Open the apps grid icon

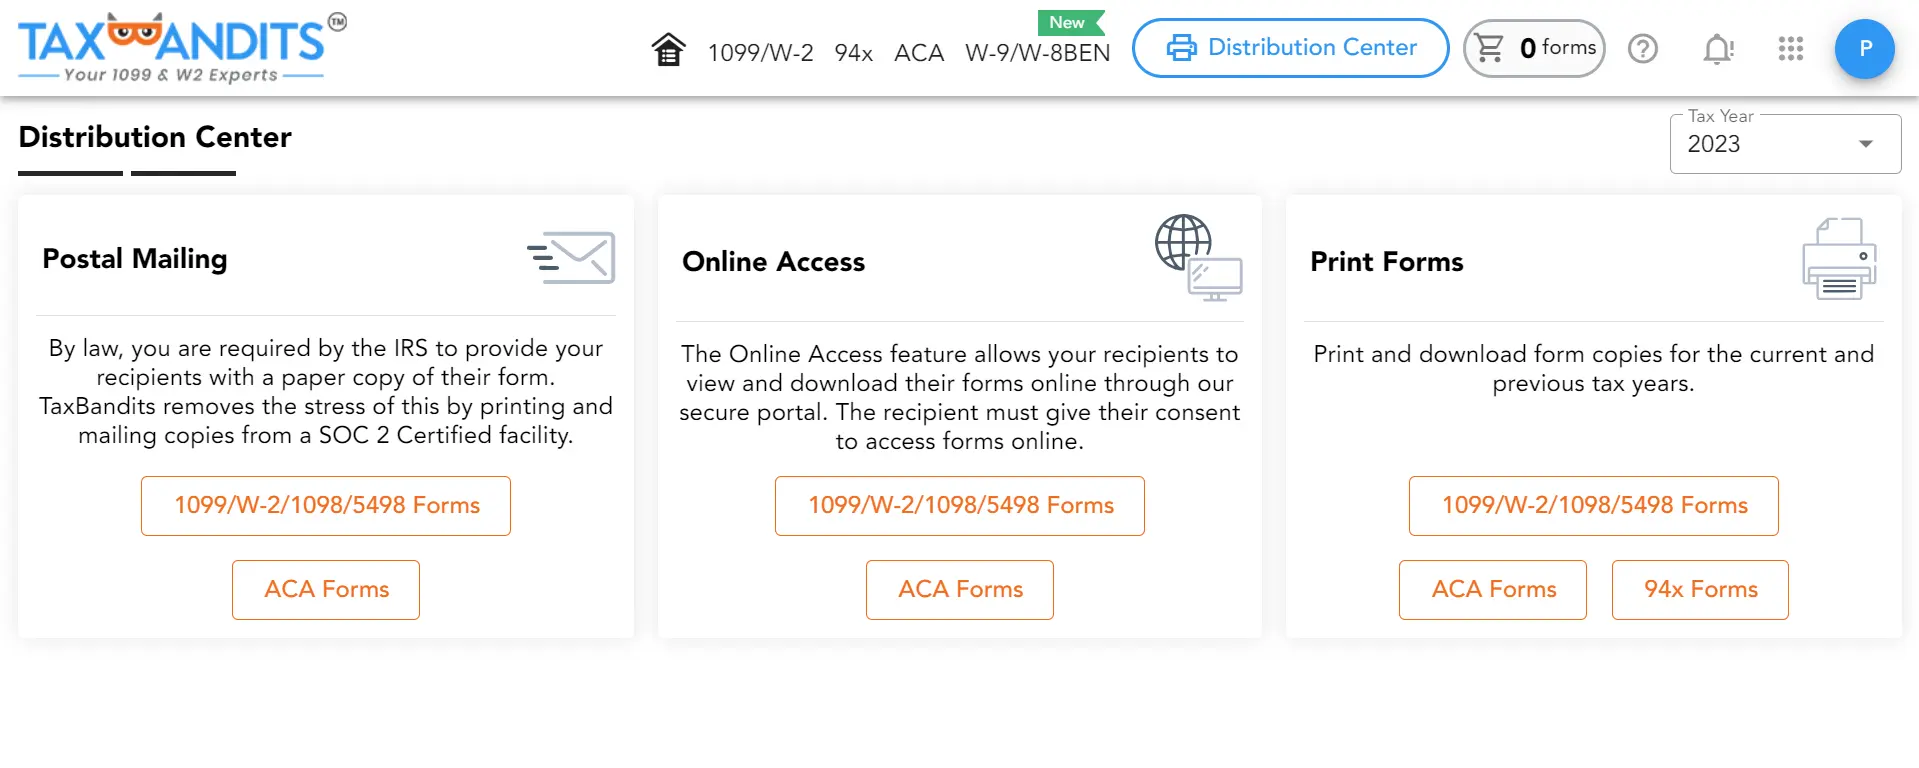coord(1790,48)
